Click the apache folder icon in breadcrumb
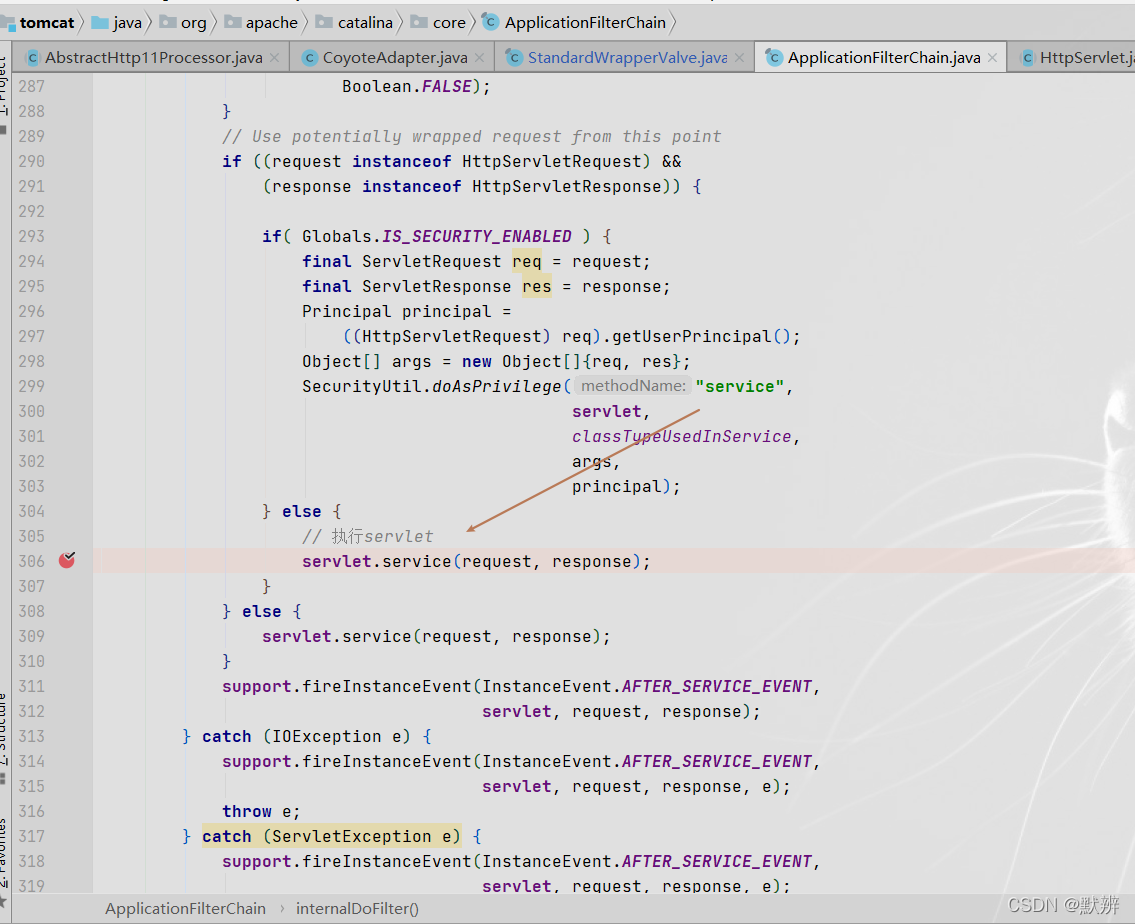Viewport: 1135px width, 924px height. click(232, 22)
